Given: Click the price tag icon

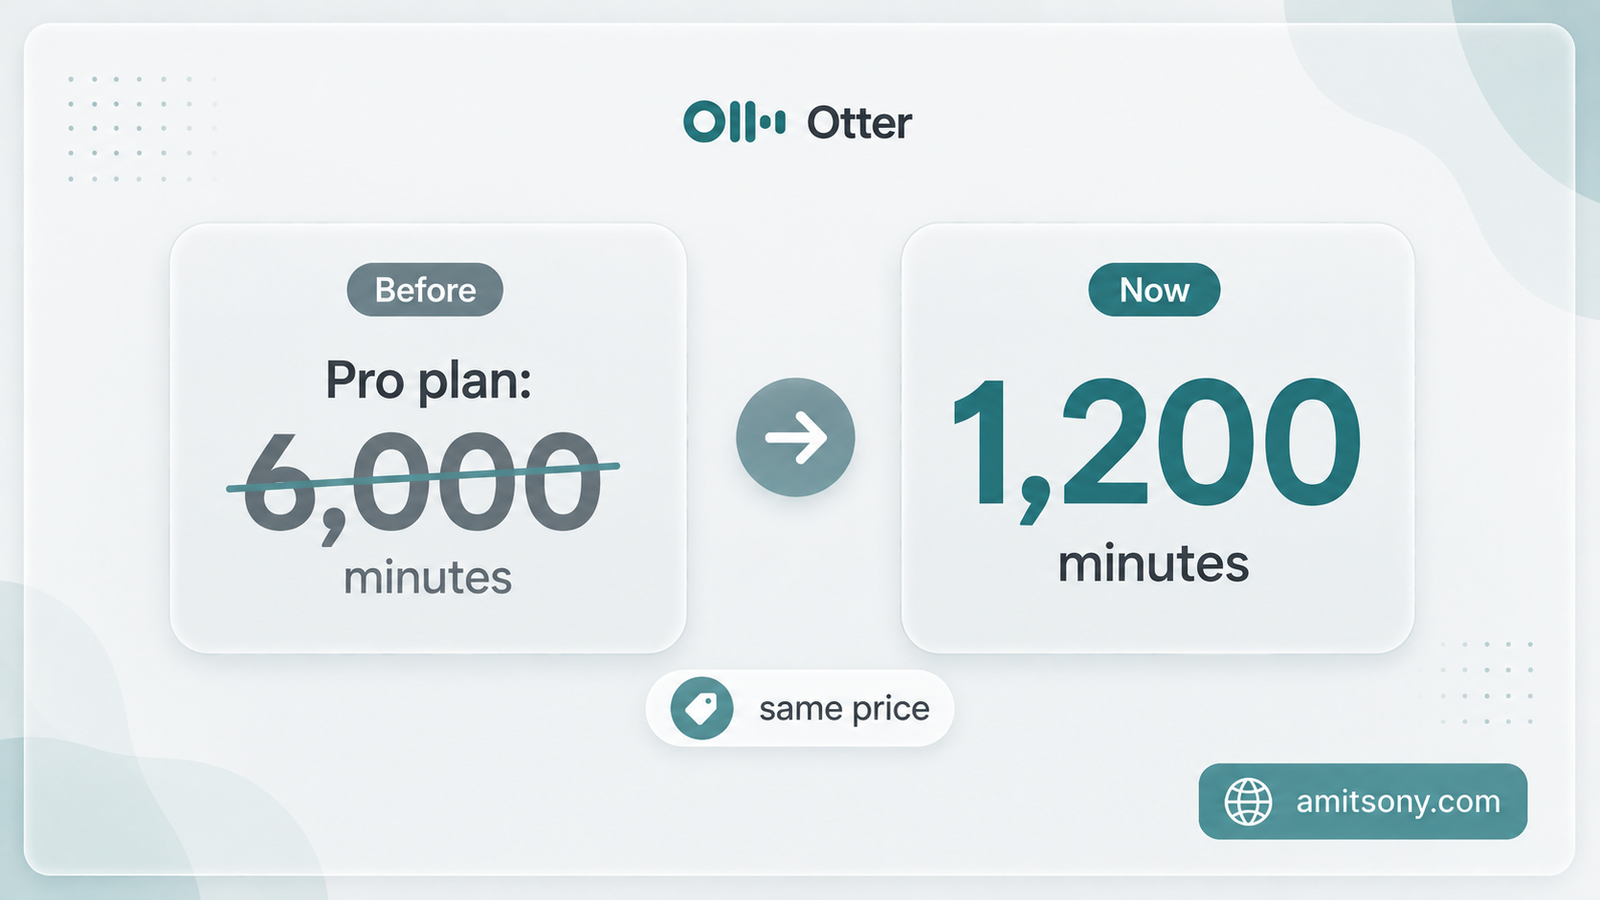Looking at the screenshot, I should 702,708.
